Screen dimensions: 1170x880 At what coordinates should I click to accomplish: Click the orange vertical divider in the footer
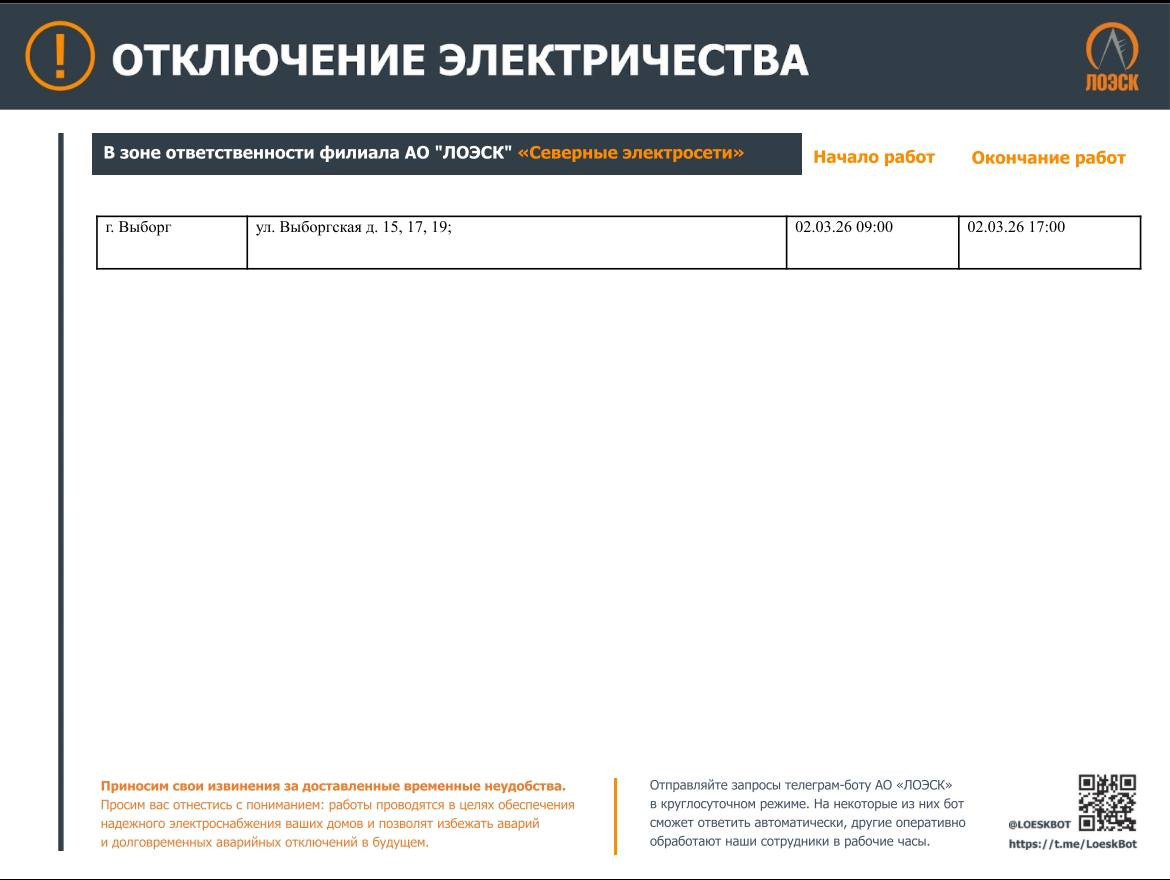615,816
